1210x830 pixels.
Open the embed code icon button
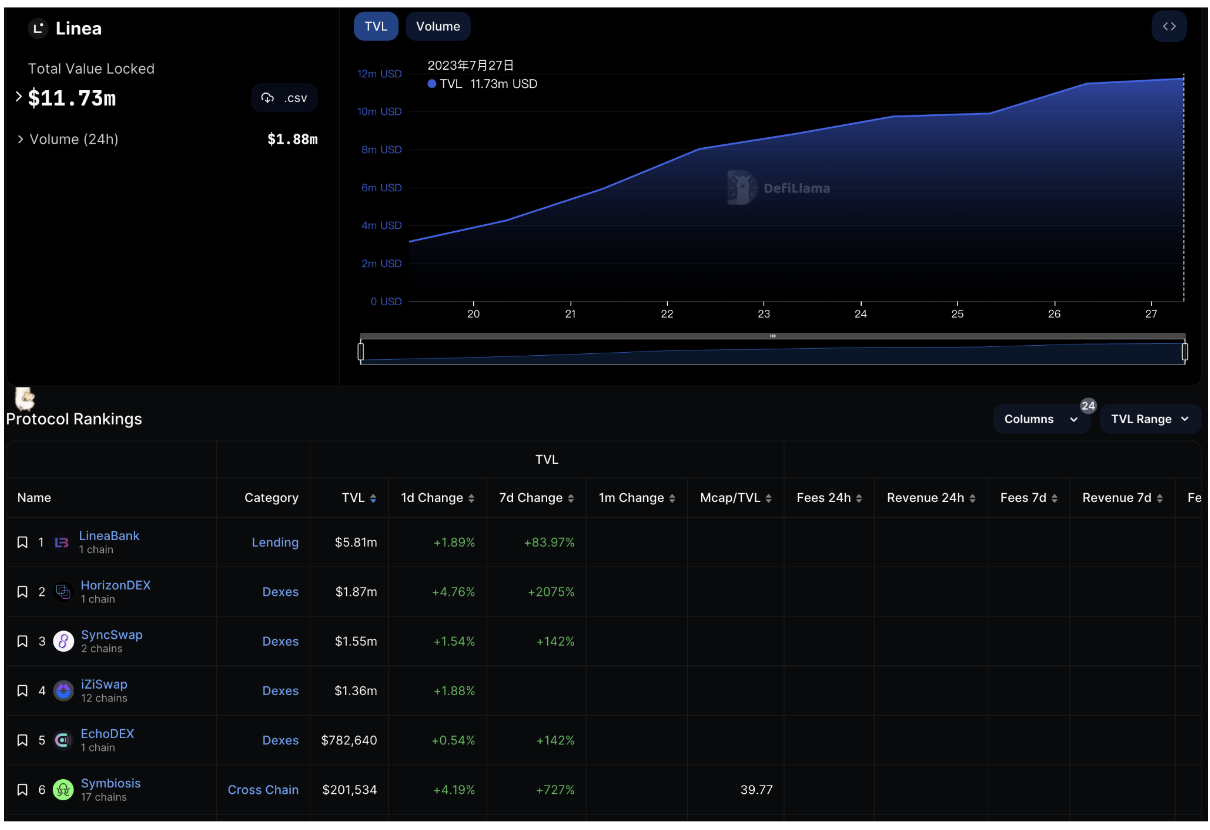(x=1169, y=27)
